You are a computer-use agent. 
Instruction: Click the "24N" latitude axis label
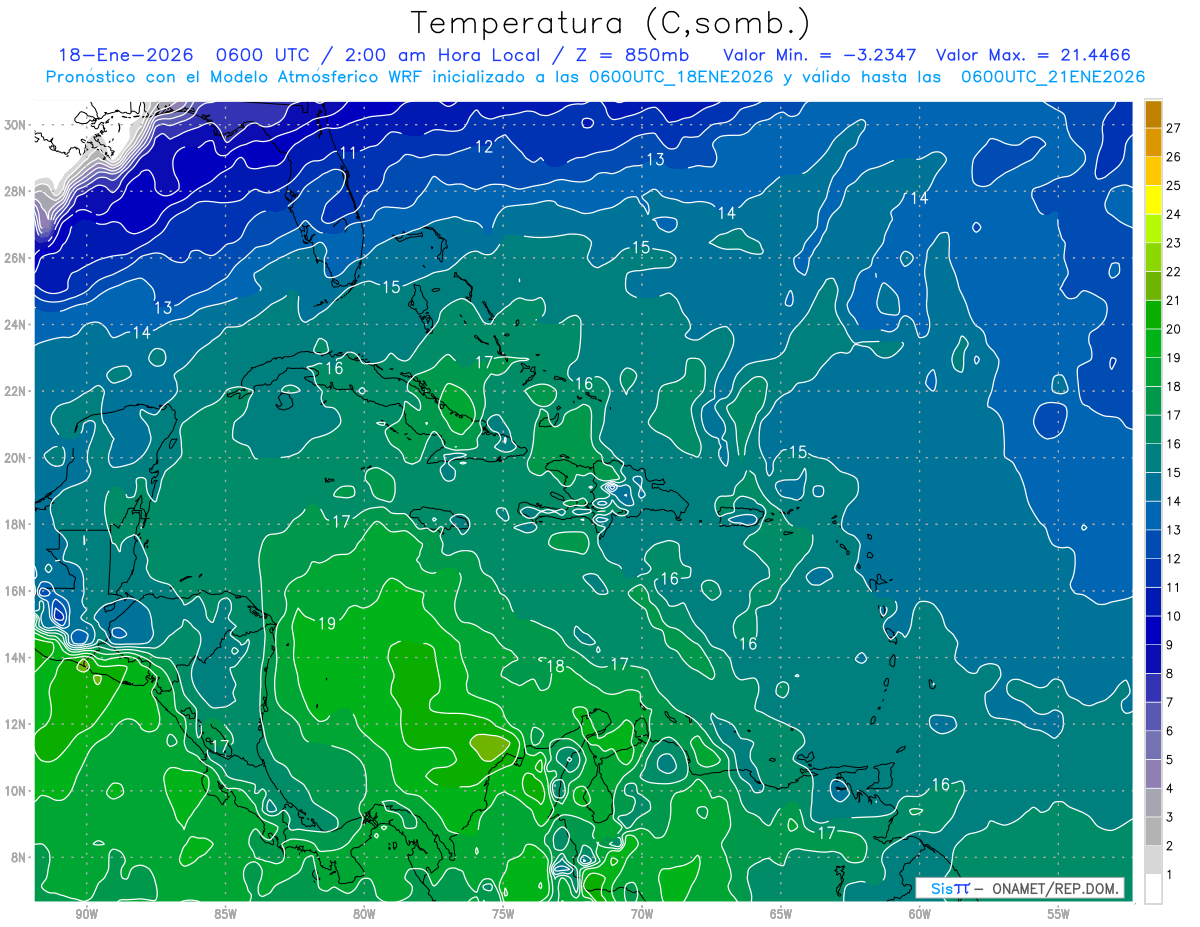tap(17, 325)
